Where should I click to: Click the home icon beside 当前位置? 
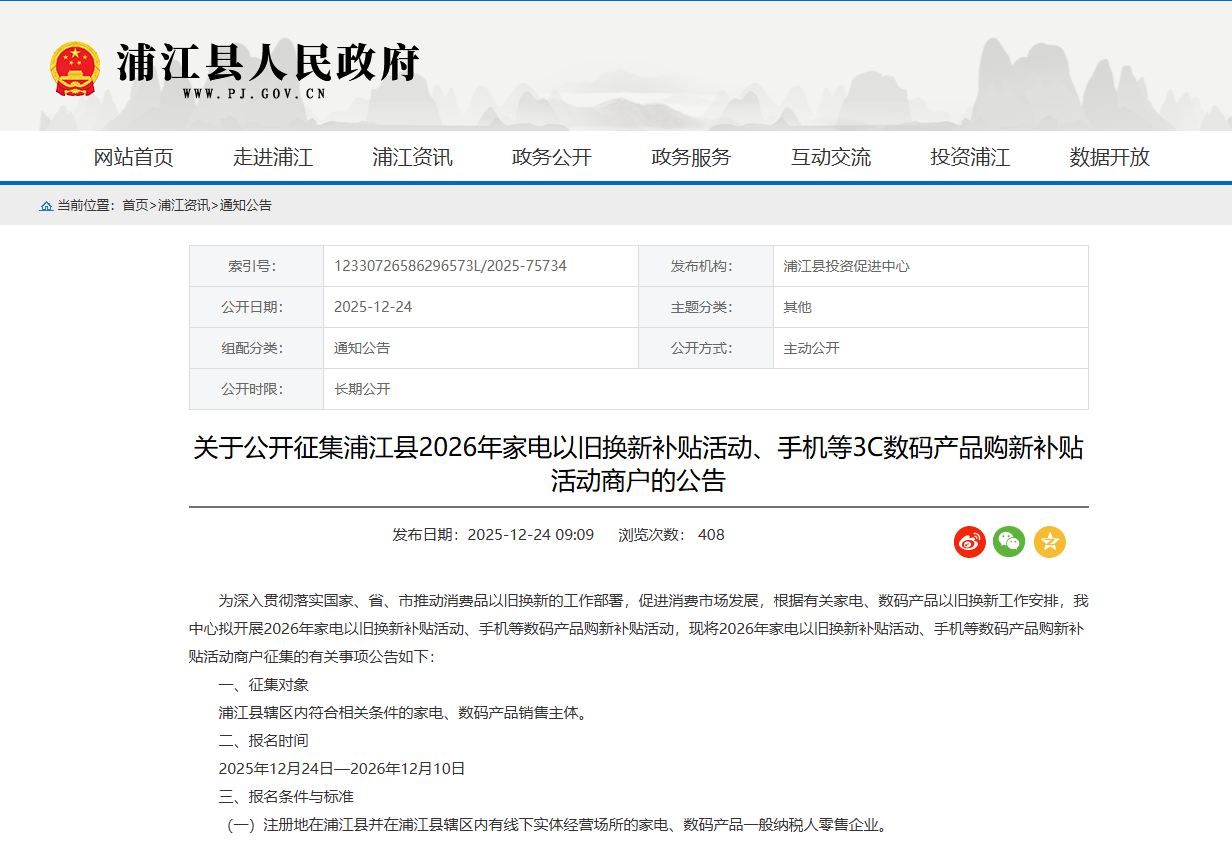[46, 206]
